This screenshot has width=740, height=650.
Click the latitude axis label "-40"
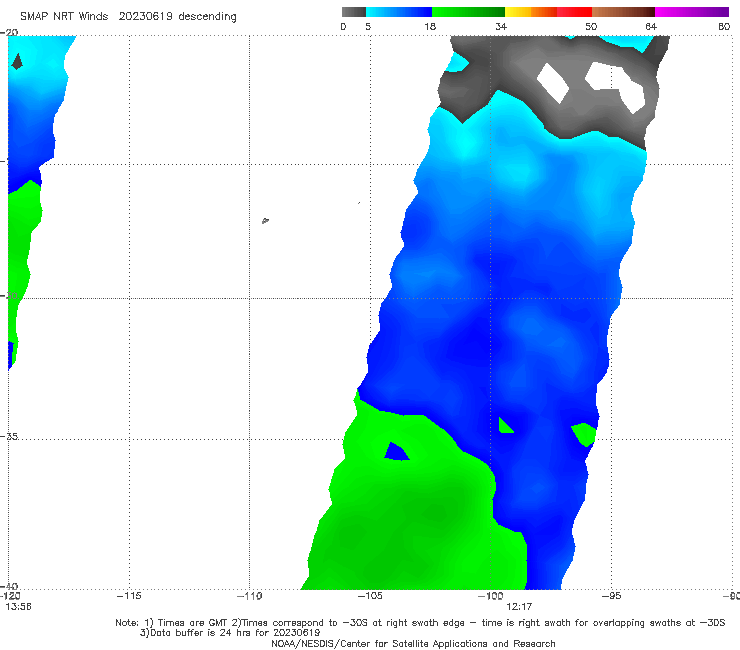(9, 586)
